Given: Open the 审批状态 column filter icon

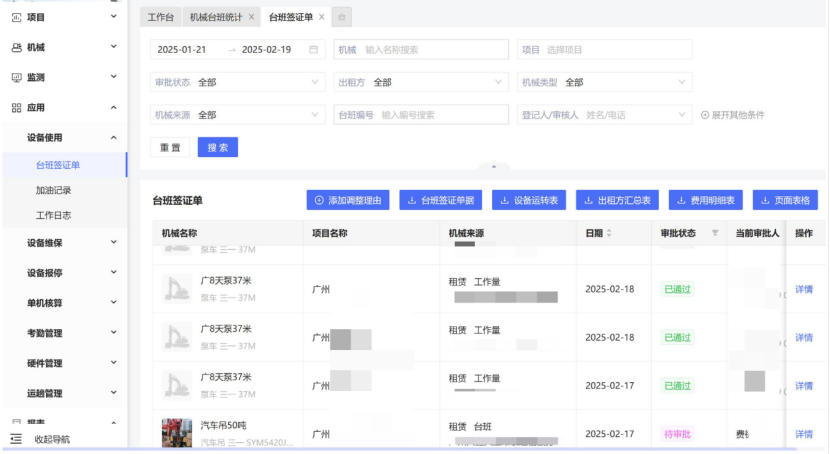Looking at the screenshot, I should (x=715, y=233).
